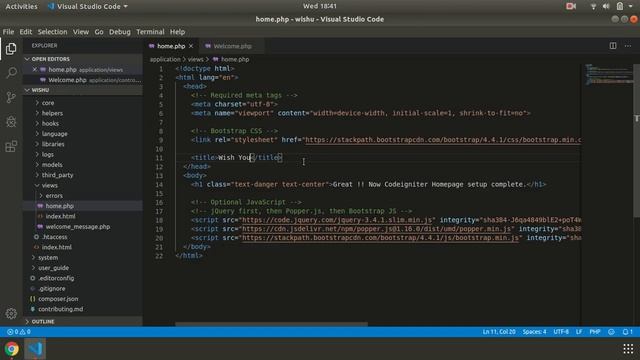
Task: Switch to the Welcome.php tab
Action: pos(232,46)
